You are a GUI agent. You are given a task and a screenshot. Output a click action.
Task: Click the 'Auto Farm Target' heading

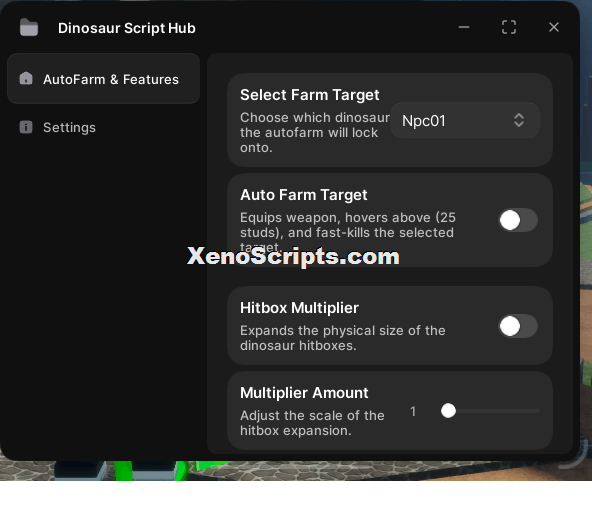coord(304,195)
